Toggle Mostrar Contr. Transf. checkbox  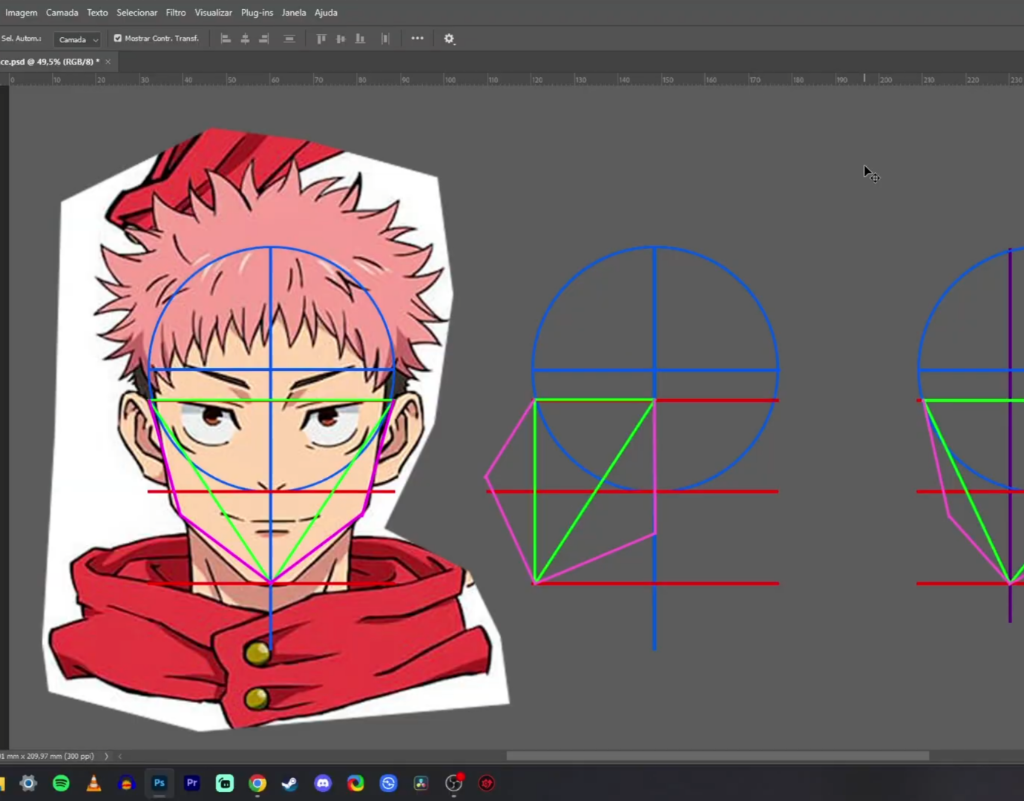click(x=118, y=39)
